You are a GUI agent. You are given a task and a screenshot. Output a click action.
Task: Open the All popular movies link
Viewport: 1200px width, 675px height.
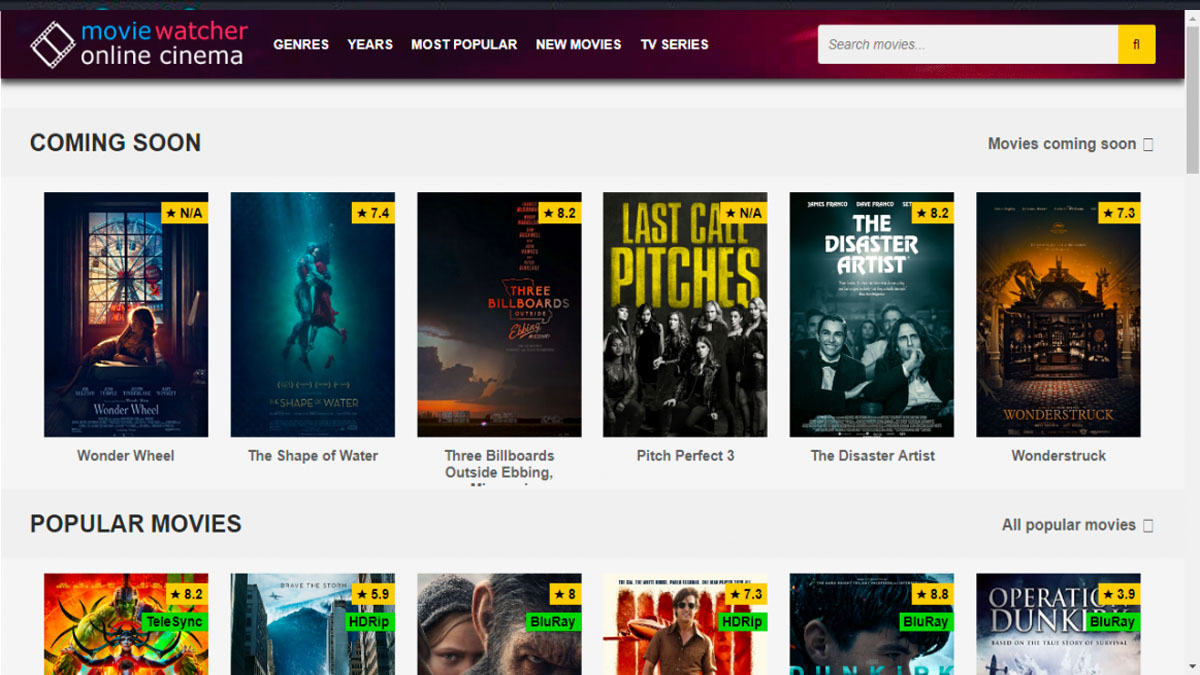click(x=1077, y=525)
